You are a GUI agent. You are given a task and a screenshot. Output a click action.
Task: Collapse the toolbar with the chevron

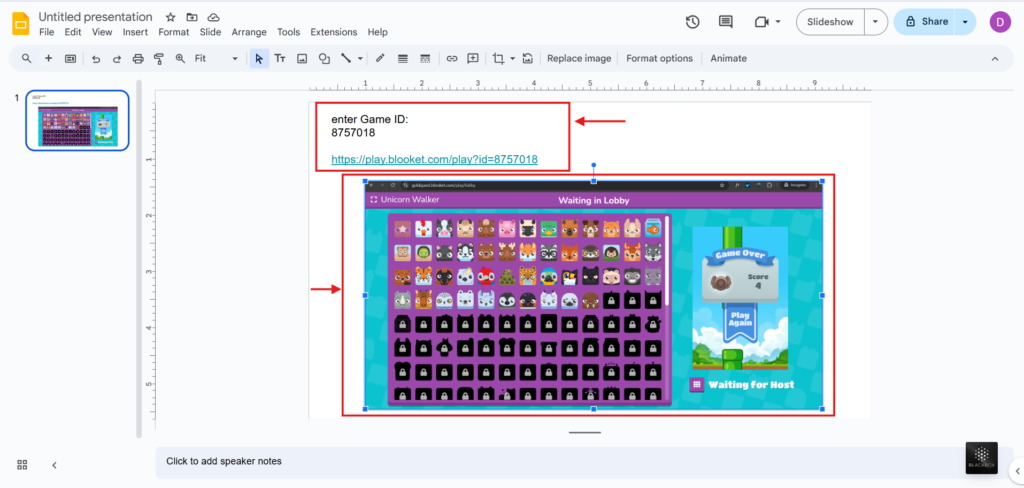(x=994, y=59)
